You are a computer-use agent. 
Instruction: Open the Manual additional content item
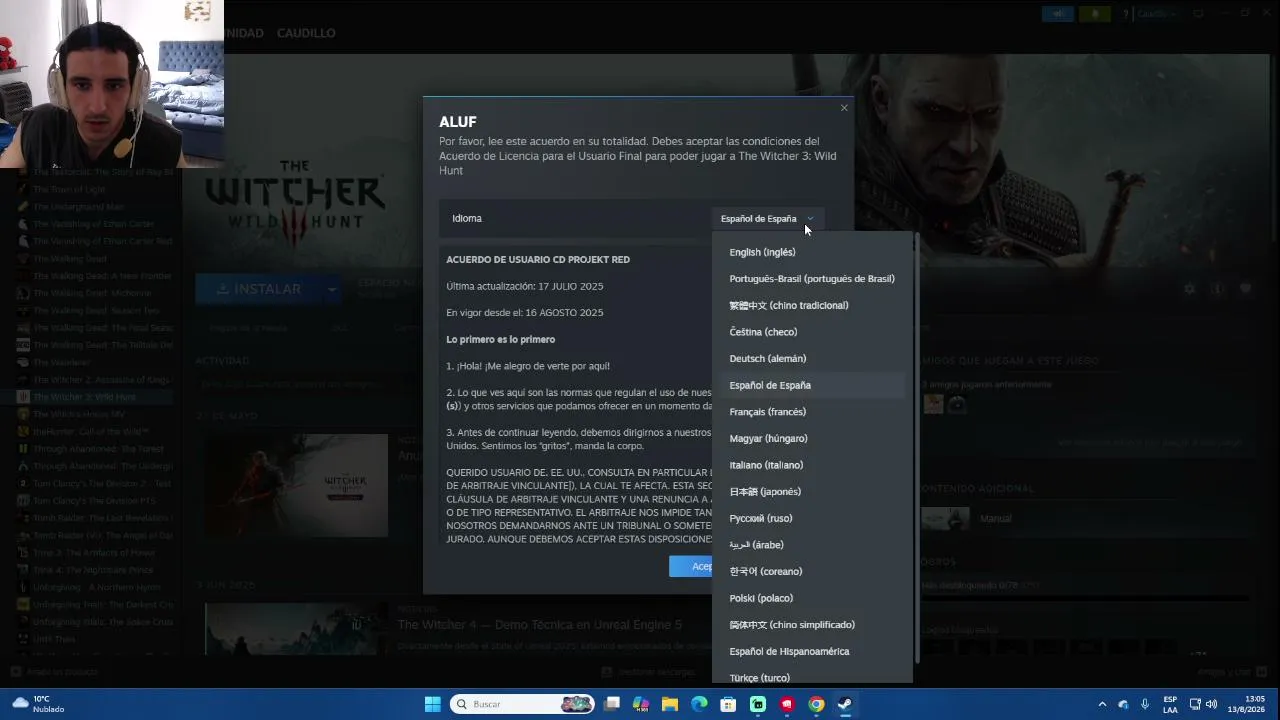(x=966, y=519)
